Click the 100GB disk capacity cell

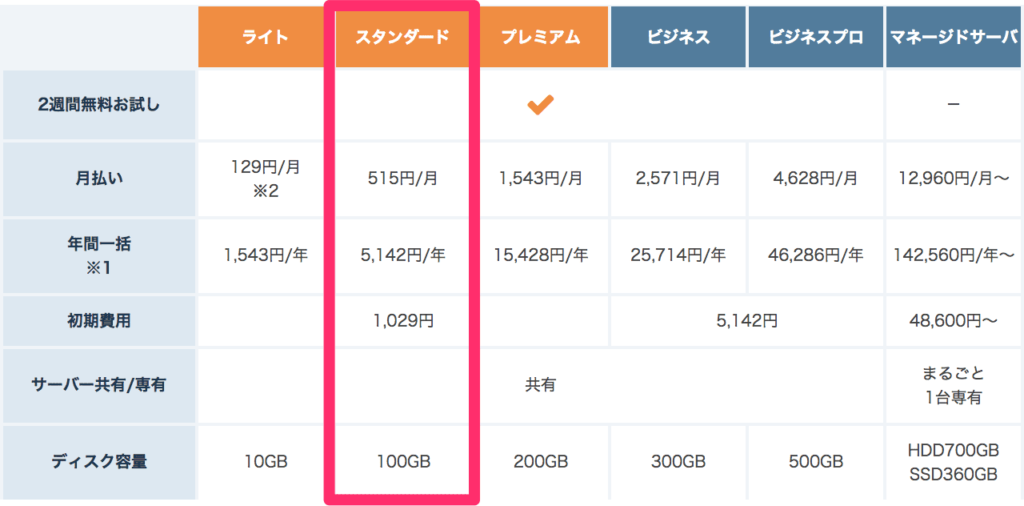tap(402, 462)
